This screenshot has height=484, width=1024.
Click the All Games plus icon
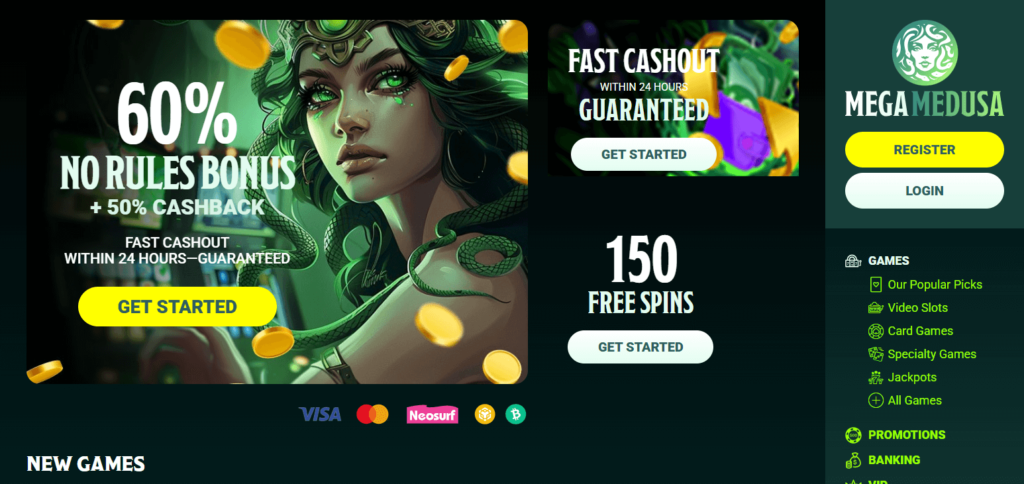click(875, 400)
